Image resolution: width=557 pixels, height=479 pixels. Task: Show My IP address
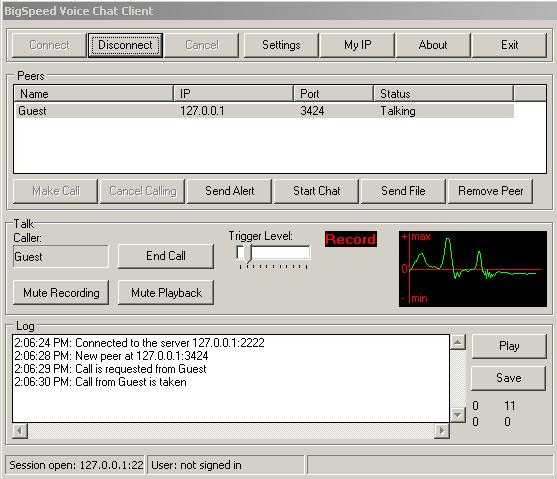(357, 45)
